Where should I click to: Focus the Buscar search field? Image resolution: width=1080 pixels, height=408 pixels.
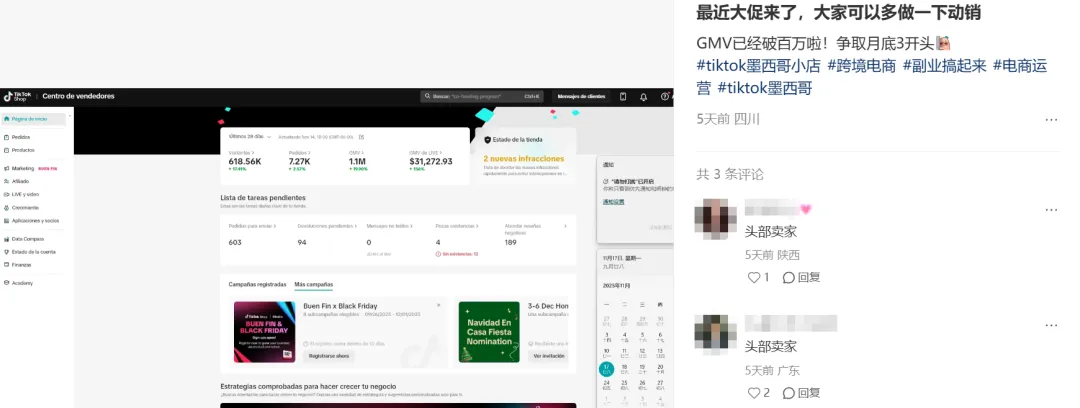coord(482,96)
